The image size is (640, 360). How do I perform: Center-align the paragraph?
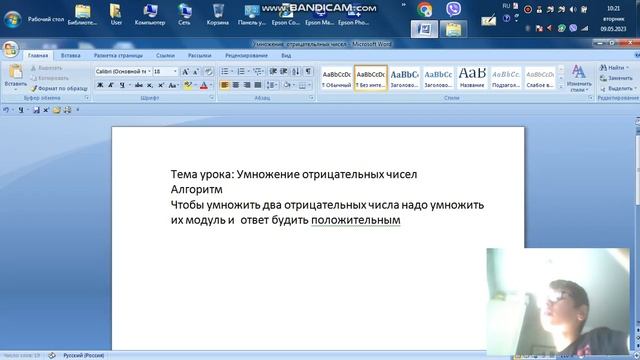(x=236, y=85)
